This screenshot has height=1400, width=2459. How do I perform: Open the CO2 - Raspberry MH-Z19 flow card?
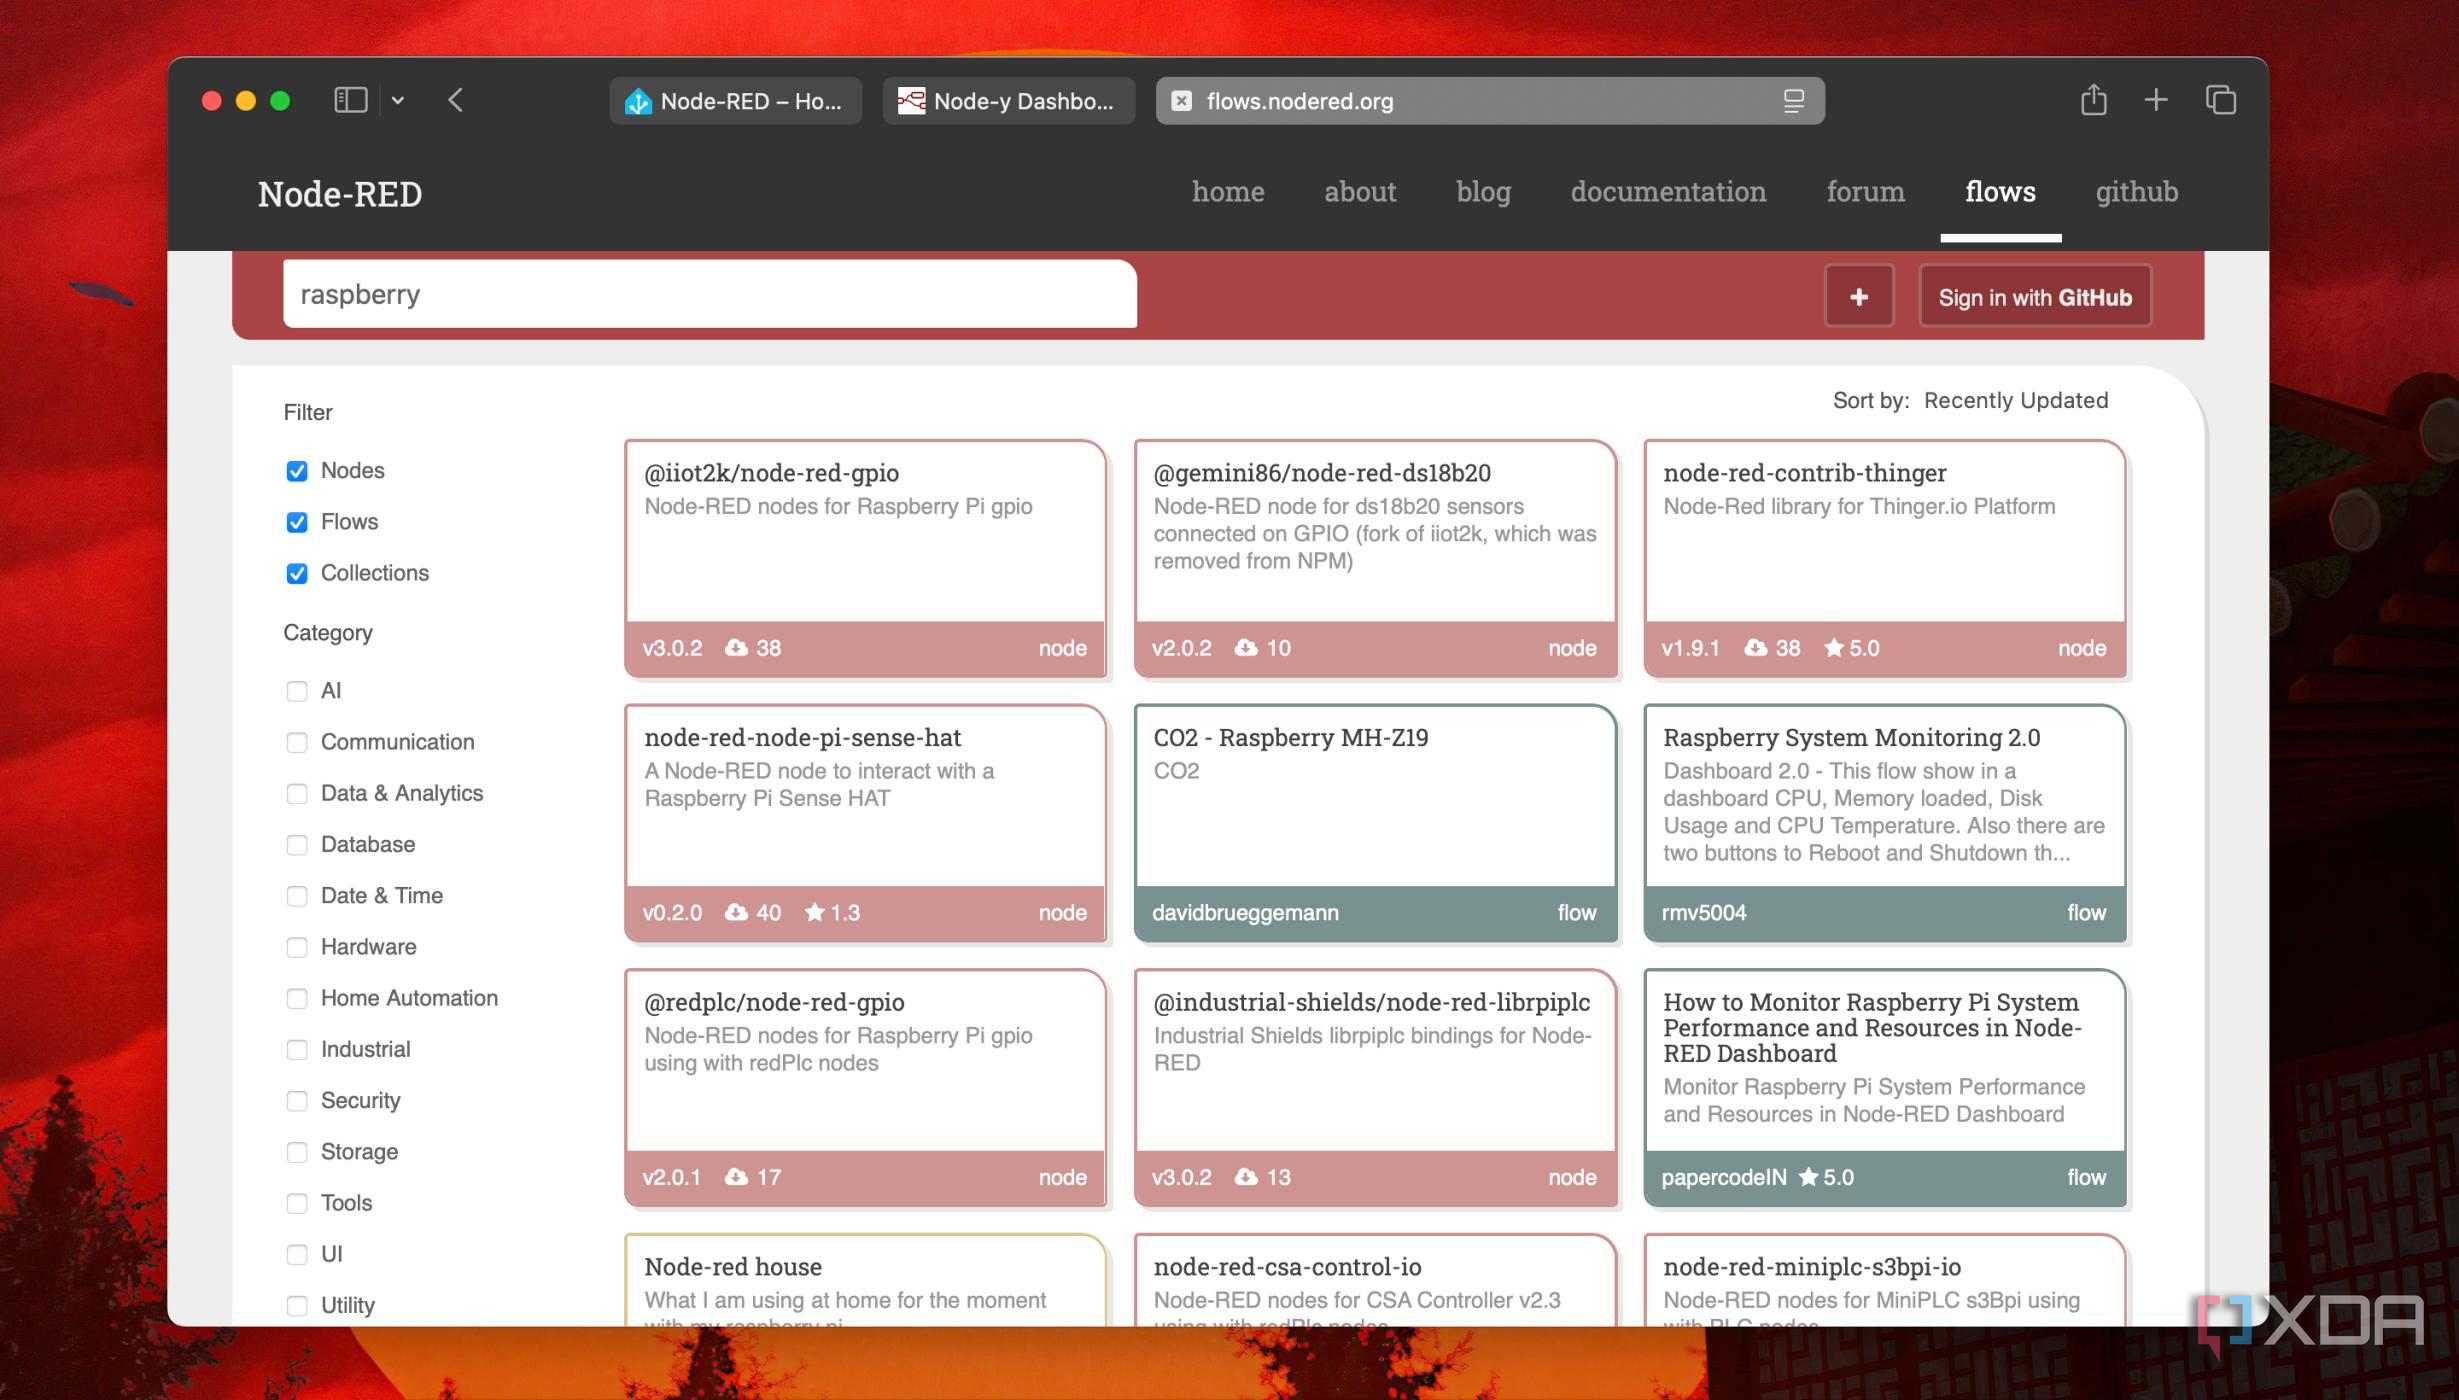[1375, 823]
